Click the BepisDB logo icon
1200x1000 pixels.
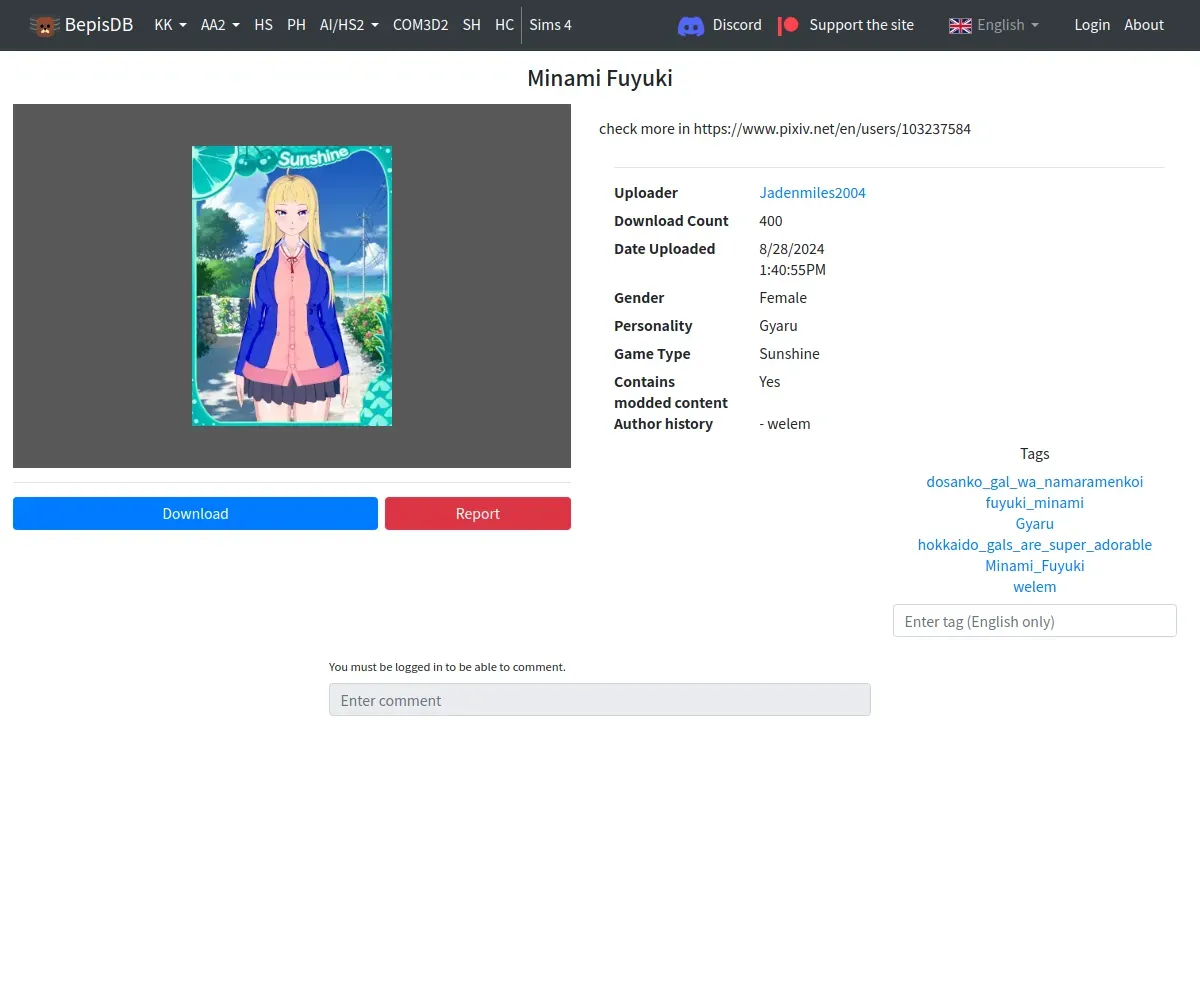pyautogui.click(x=44, y=25)
